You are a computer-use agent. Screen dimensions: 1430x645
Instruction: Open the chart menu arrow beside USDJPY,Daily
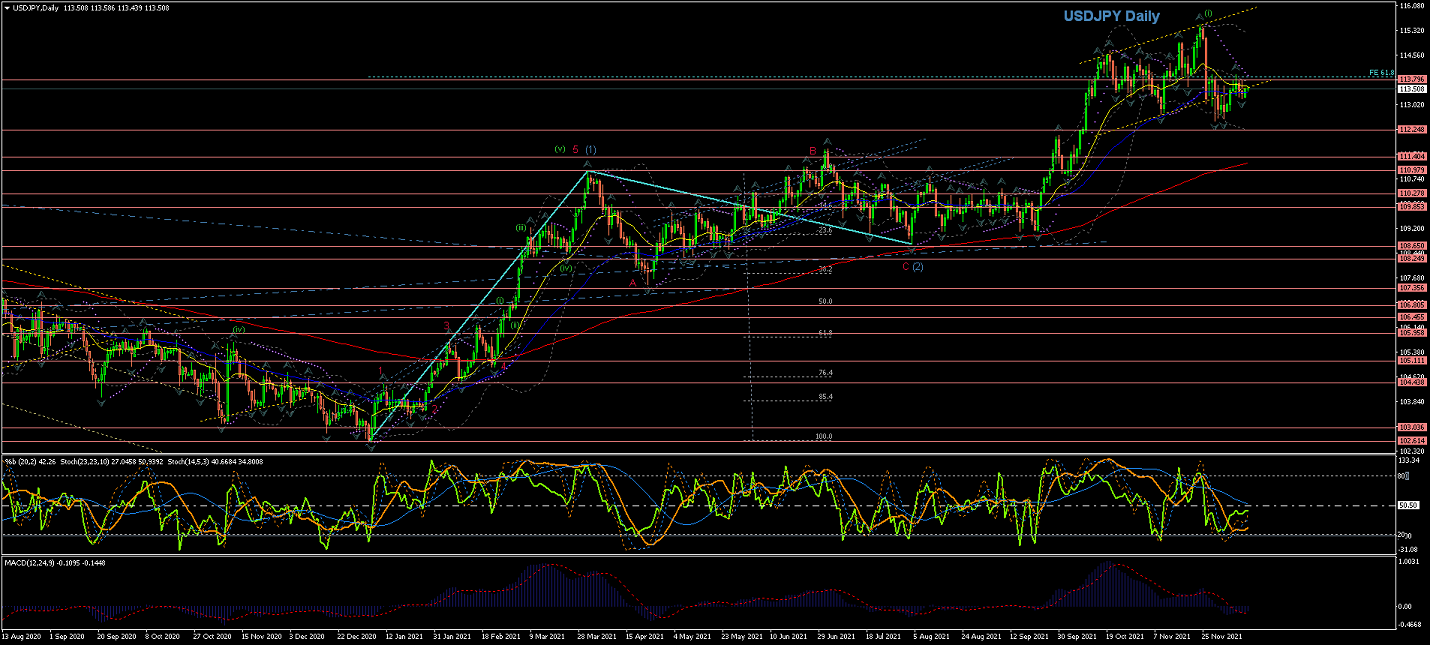[7, 7]
